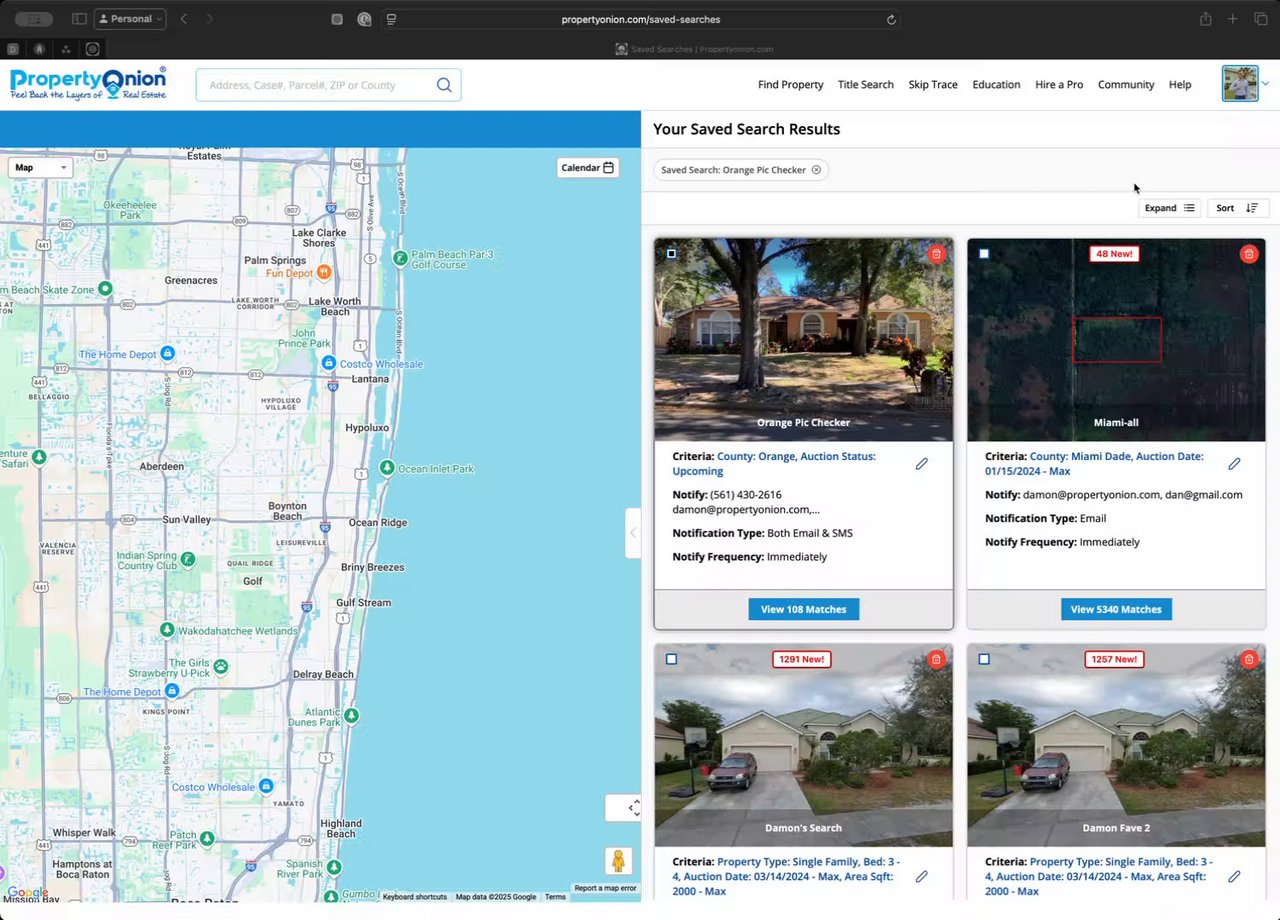
Task: Toggle the map fullscreen view icon
Action: 632,808
